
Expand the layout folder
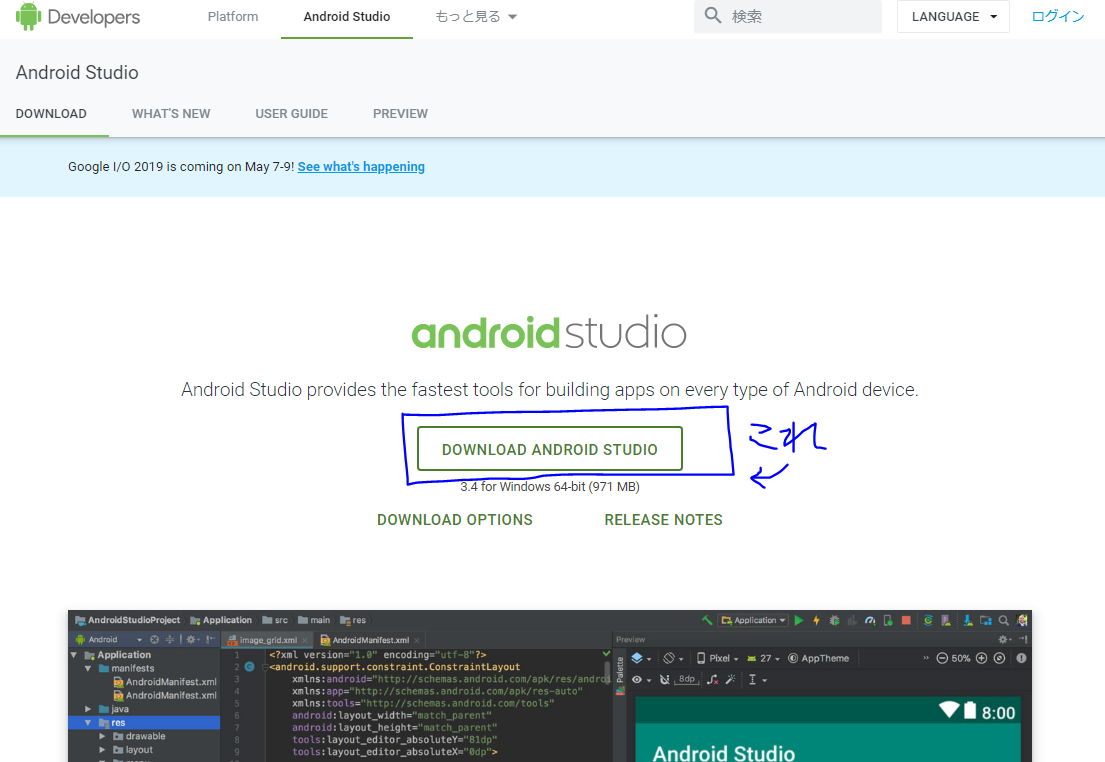(x=102, y=750)
